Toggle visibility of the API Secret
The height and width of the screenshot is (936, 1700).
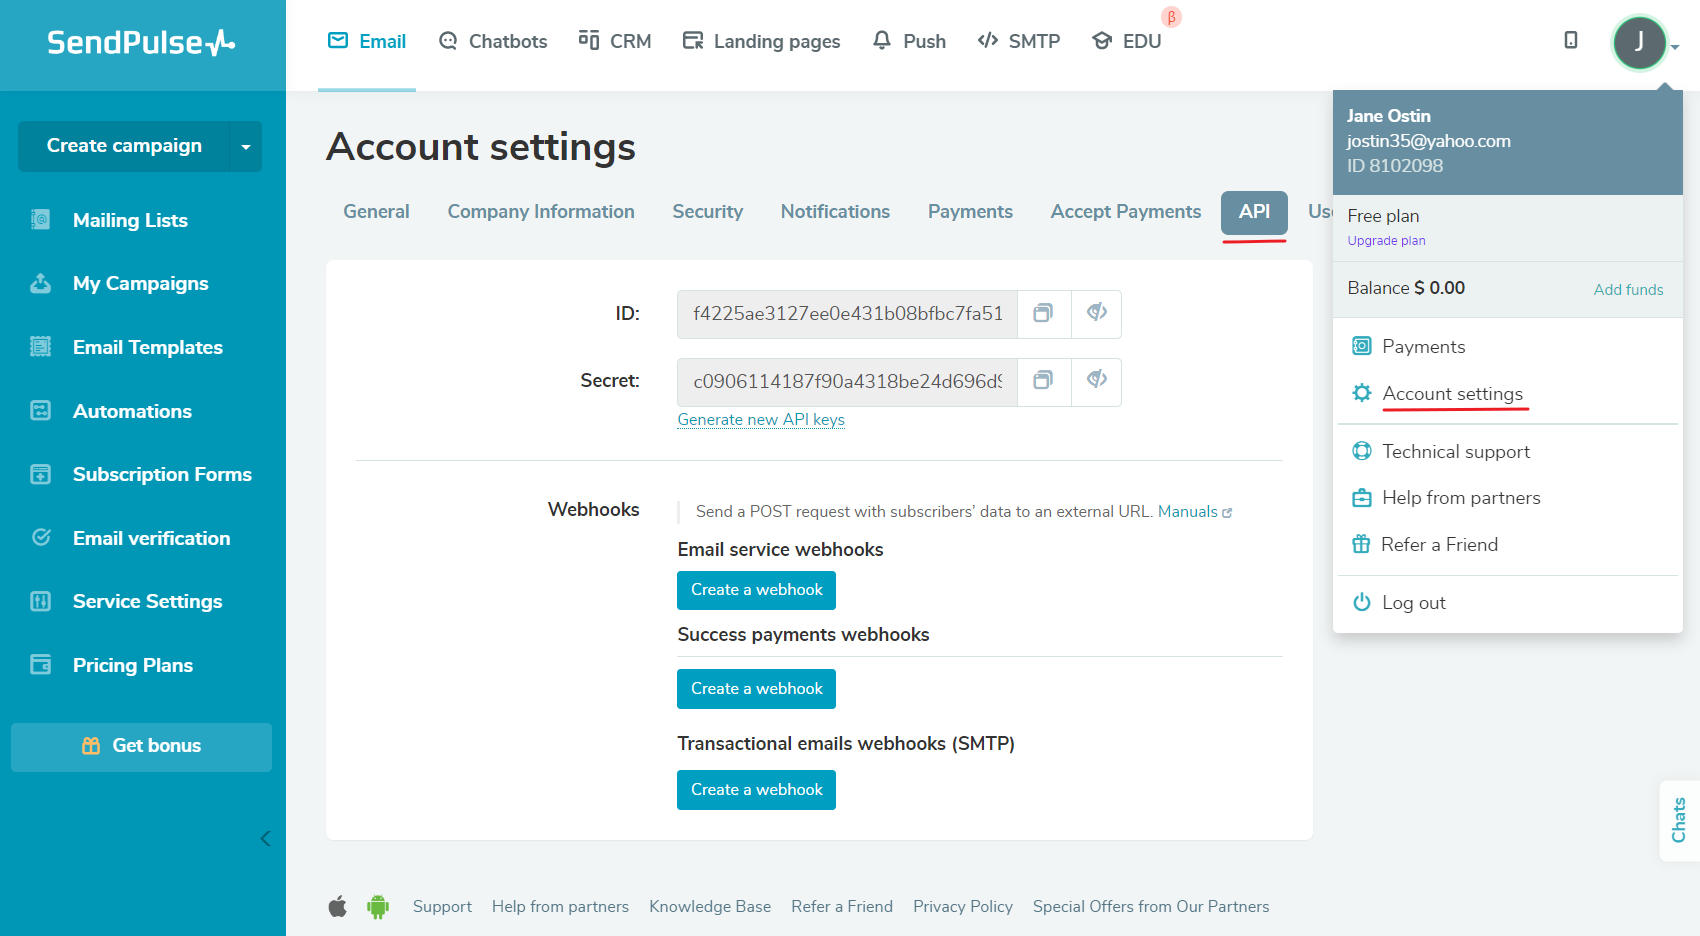coord(1096,381)
